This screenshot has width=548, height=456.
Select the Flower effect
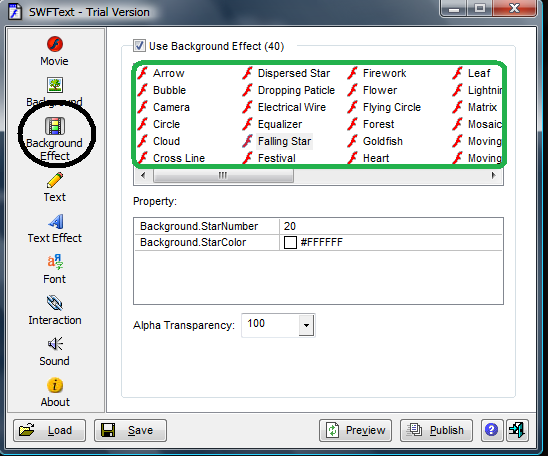pyautogui.click(x=373, y=90)
